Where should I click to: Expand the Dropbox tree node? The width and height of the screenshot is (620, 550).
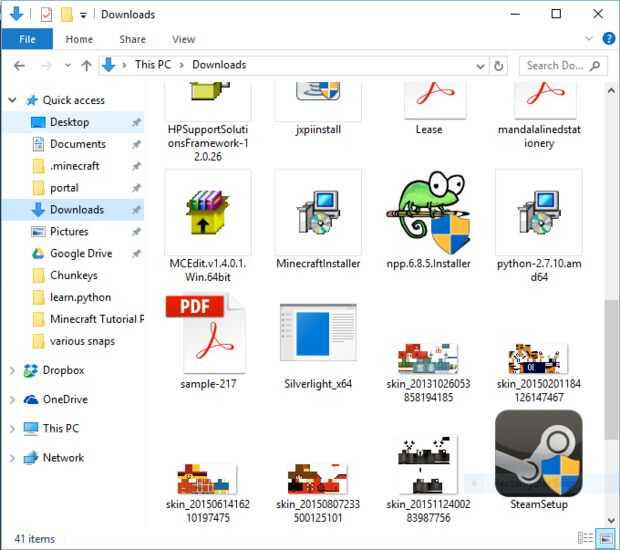click(13, 370)
